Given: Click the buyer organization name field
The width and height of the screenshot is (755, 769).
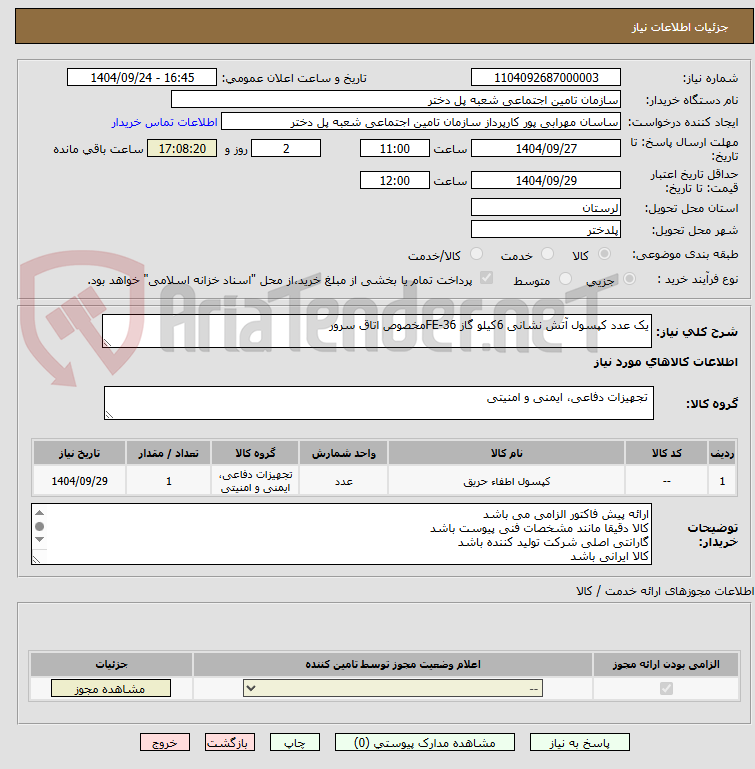Looking at the screenshot, I should [395, 100].
